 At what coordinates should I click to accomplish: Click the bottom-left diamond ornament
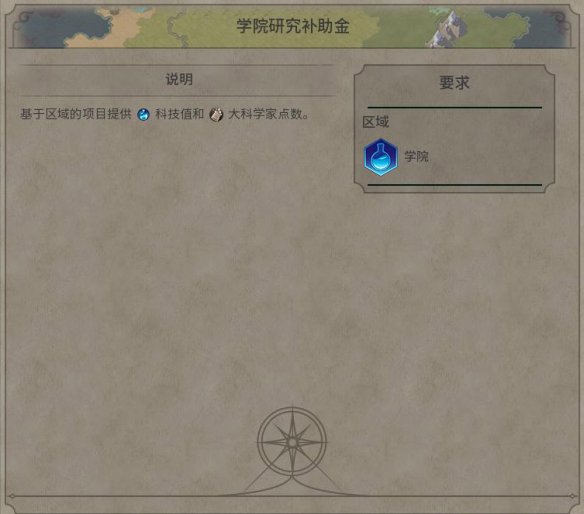(x=12, y=496)
